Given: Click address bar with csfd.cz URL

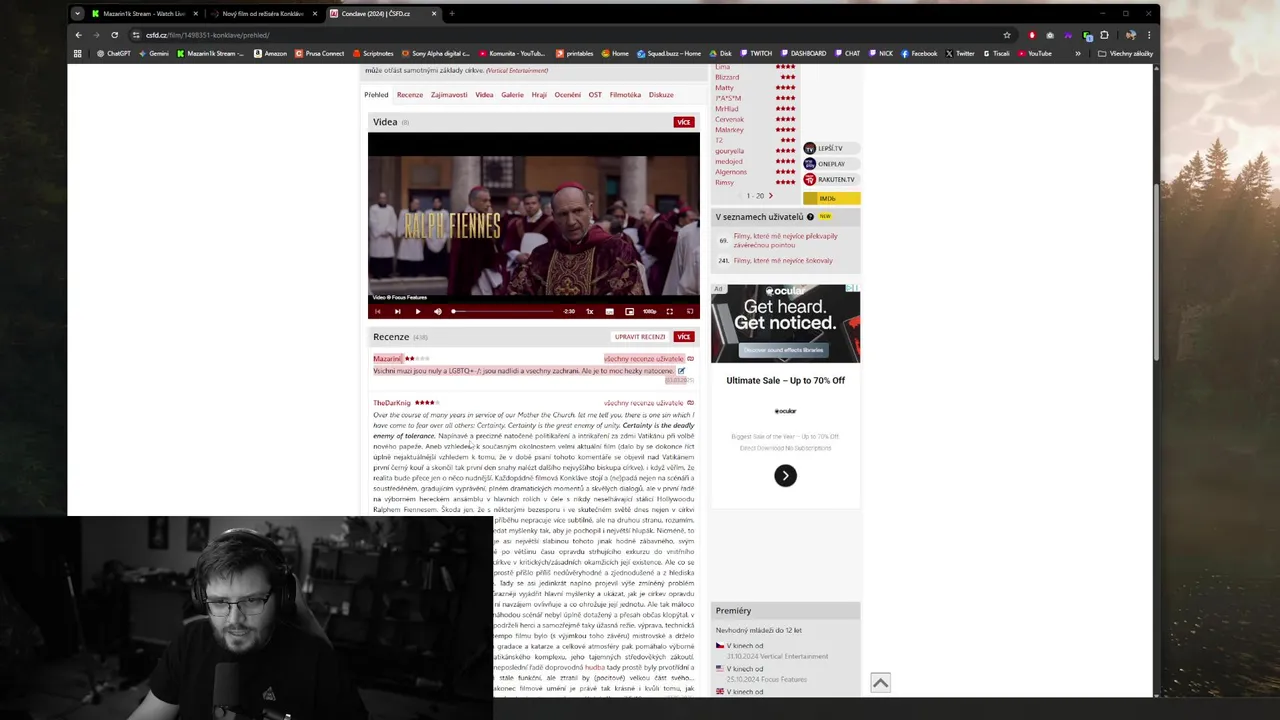Looking at the screenshot, I should pos(570,35).
